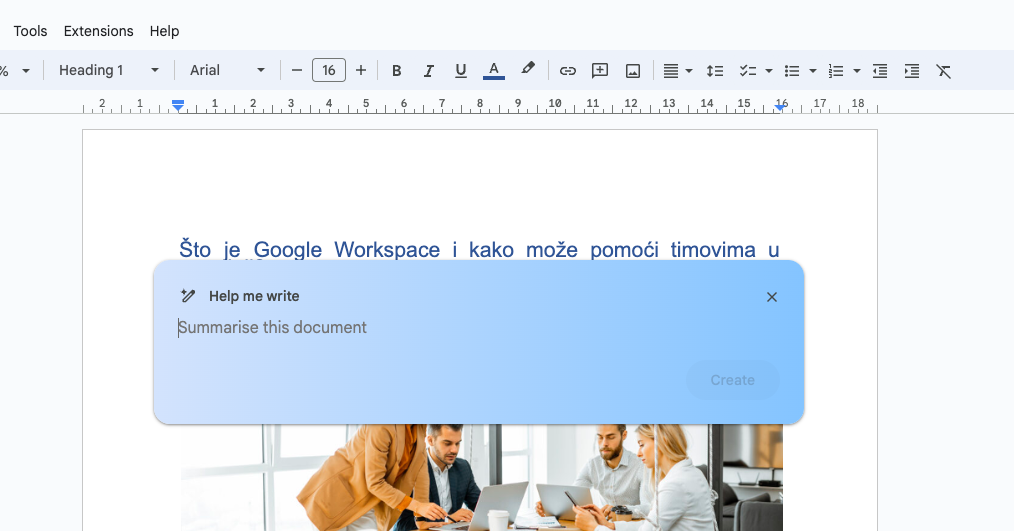Click the font size field showing 16
Viewport: 1014px width, 531px height.
click(x=329, y=70)
